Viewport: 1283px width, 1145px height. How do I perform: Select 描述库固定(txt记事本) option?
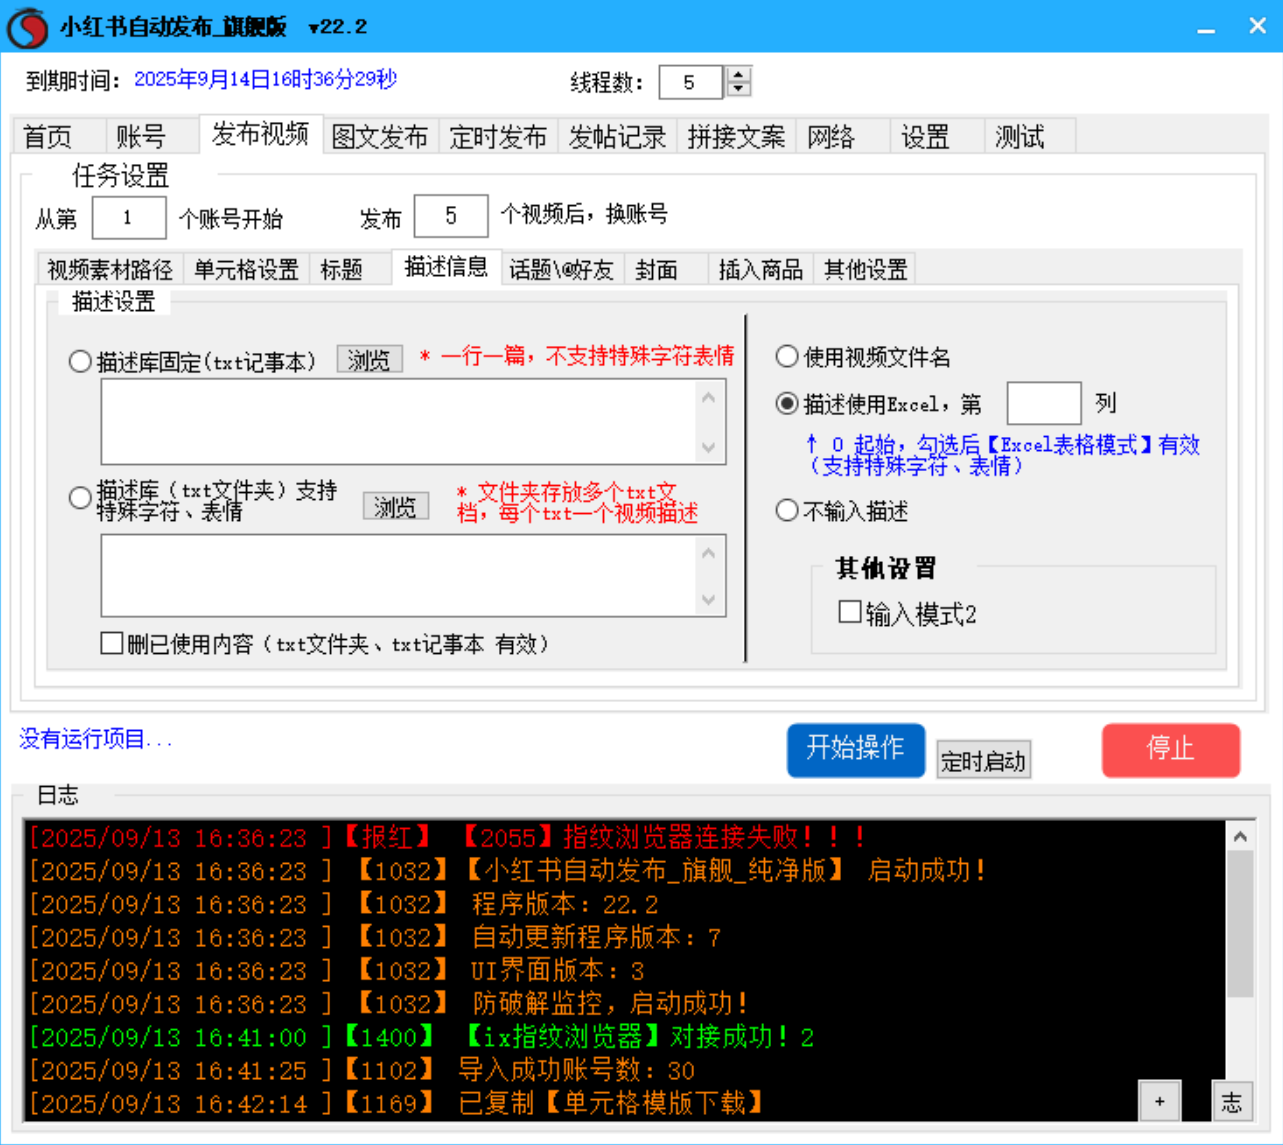pyautogui.click(x=80, y=362)
